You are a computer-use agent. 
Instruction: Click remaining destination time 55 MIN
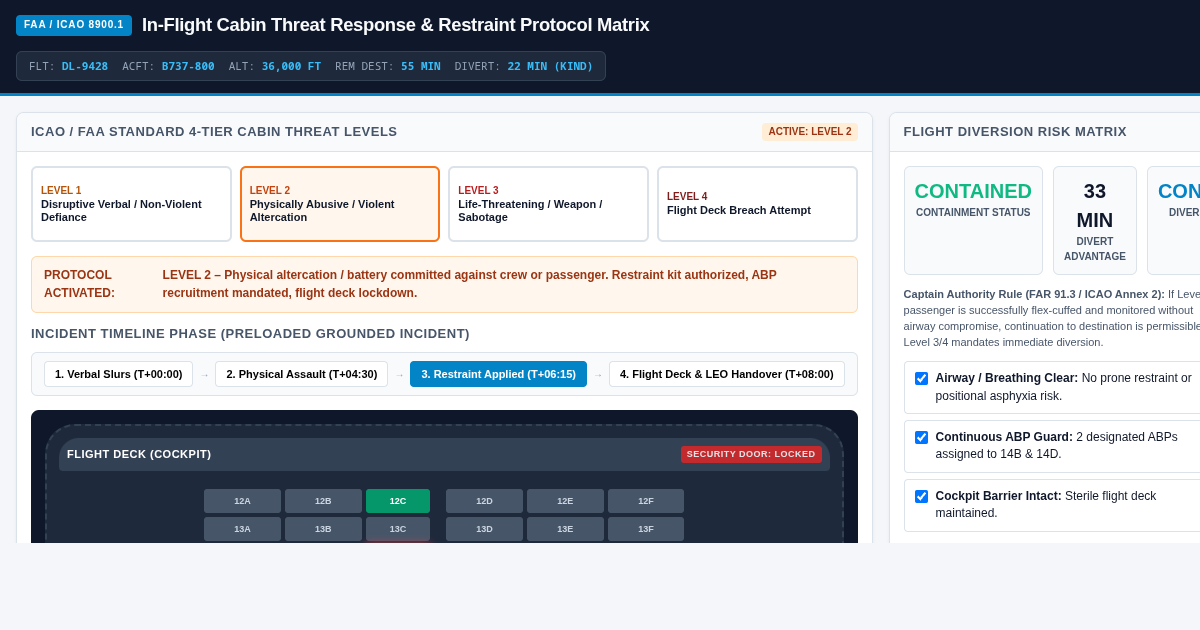tap(421, 67)
